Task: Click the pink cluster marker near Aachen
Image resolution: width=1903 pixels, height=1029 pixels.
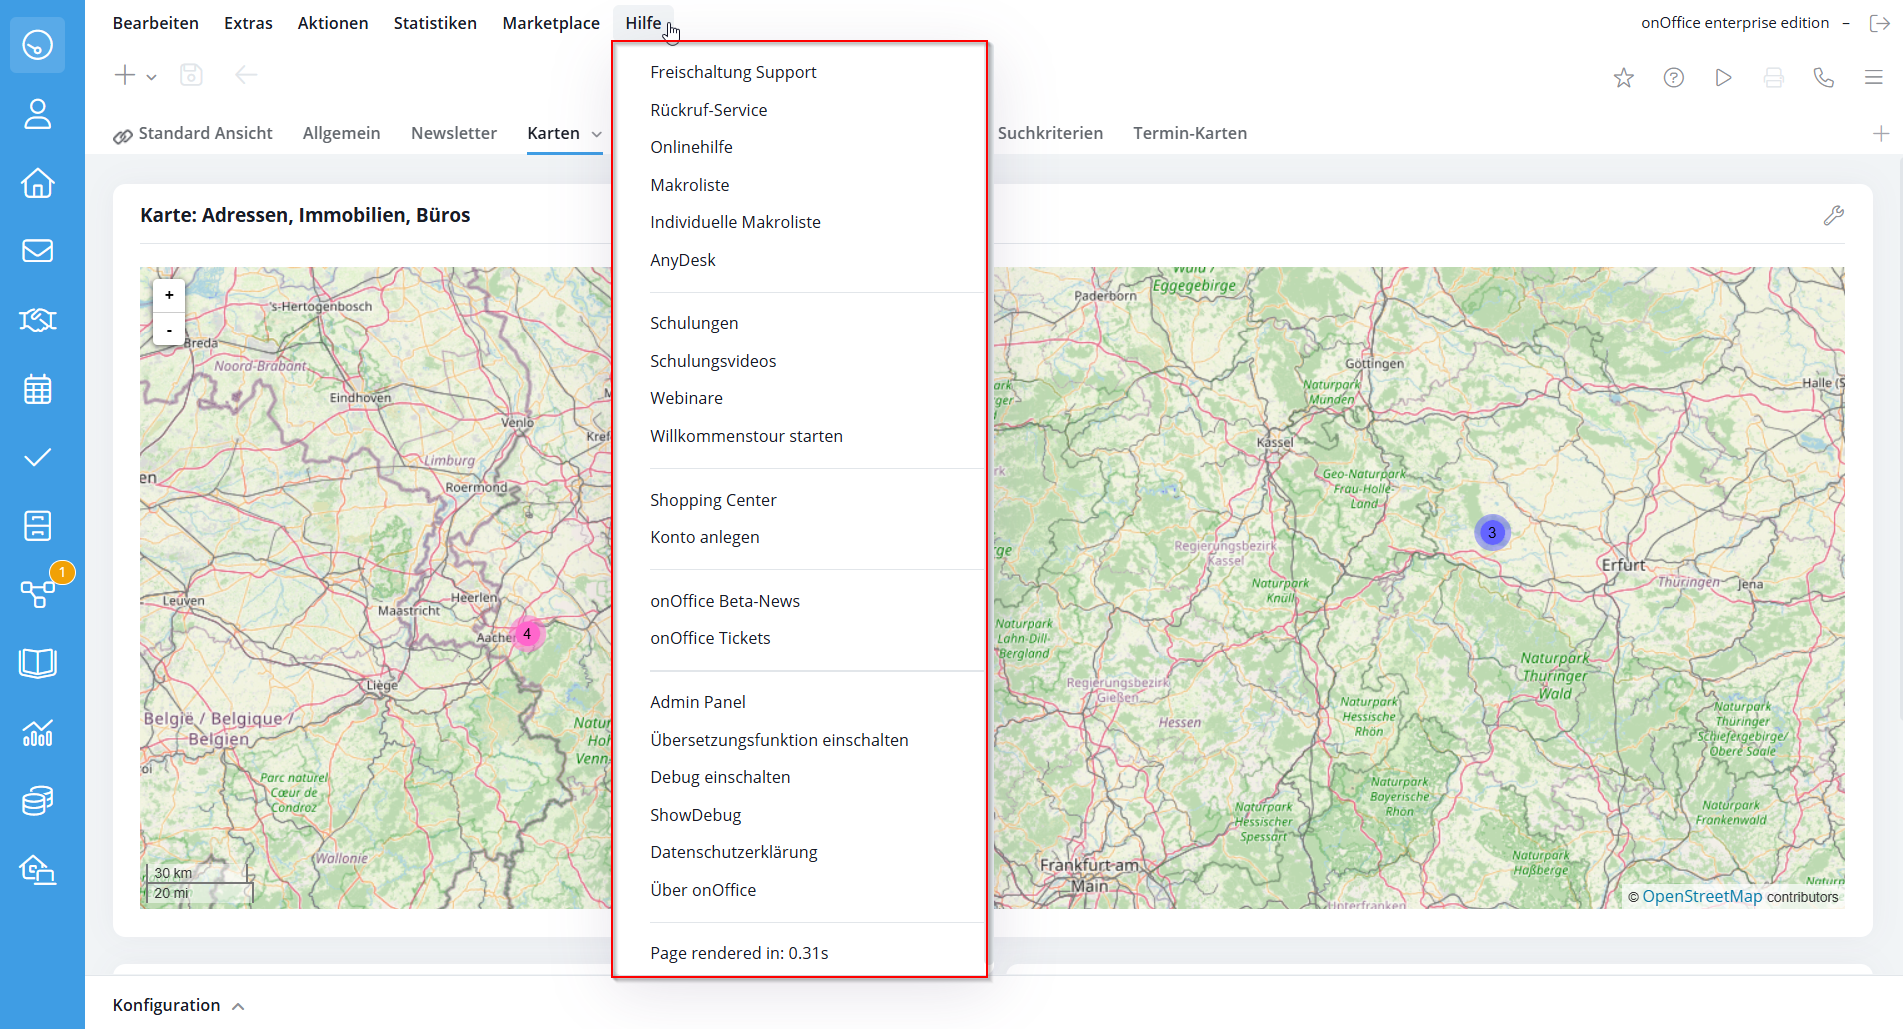Action: pyautogui.click(x=527, y=634)
